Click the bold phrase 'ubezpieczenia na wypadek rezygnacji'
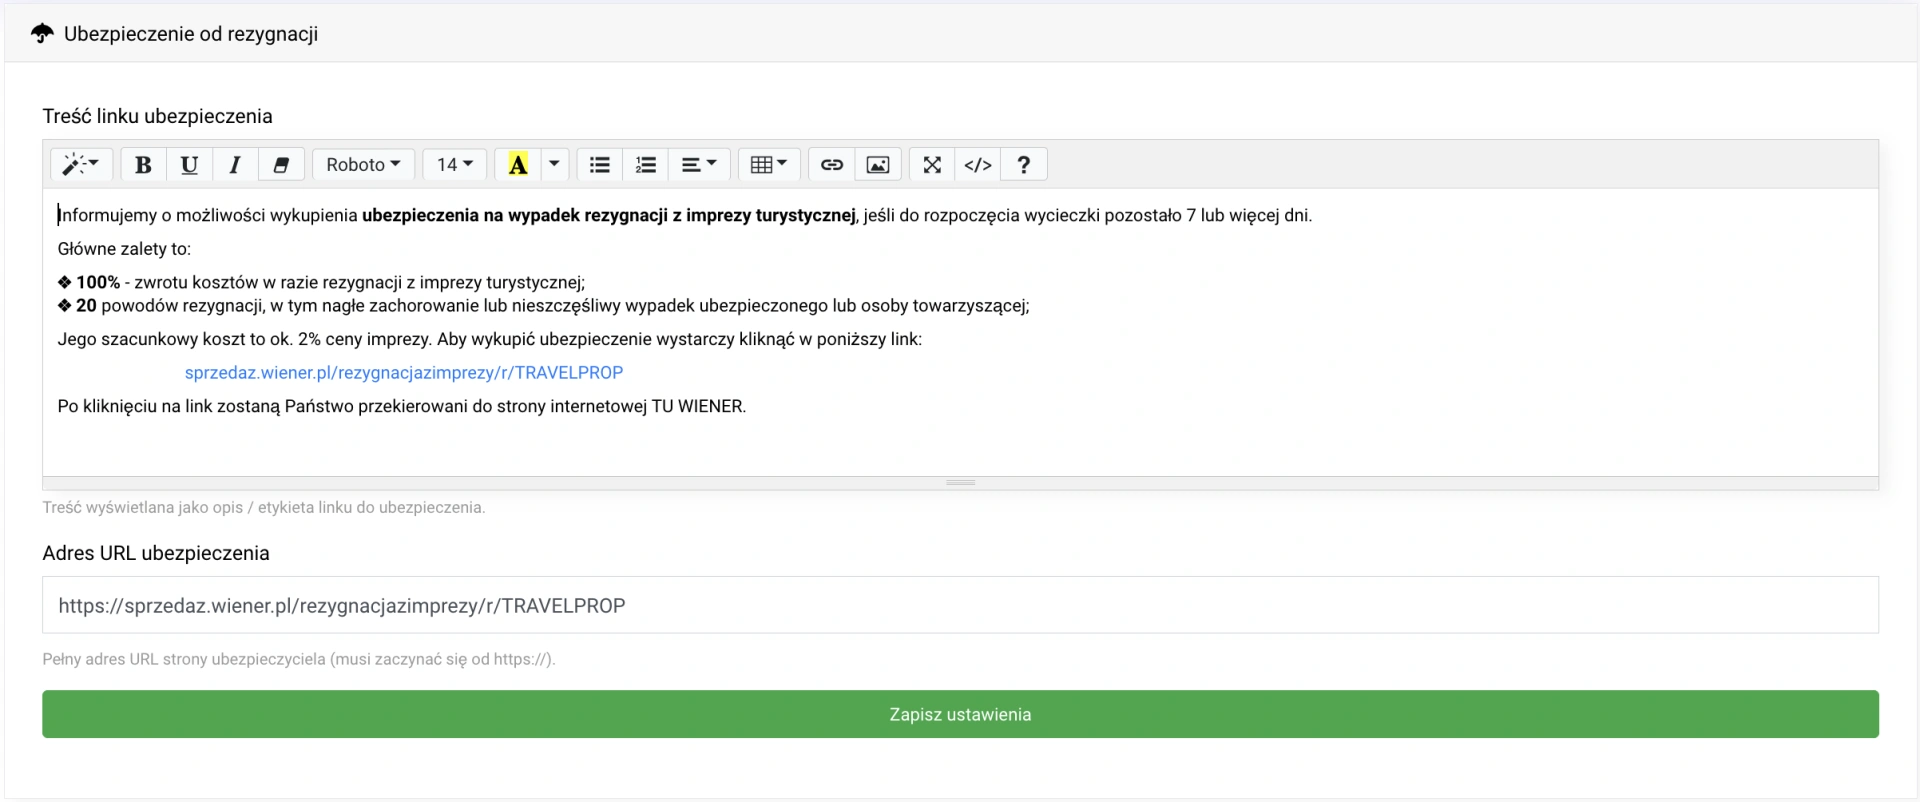Image resolution: width=1920 pixels, height=802 pixels. [515, 215]
